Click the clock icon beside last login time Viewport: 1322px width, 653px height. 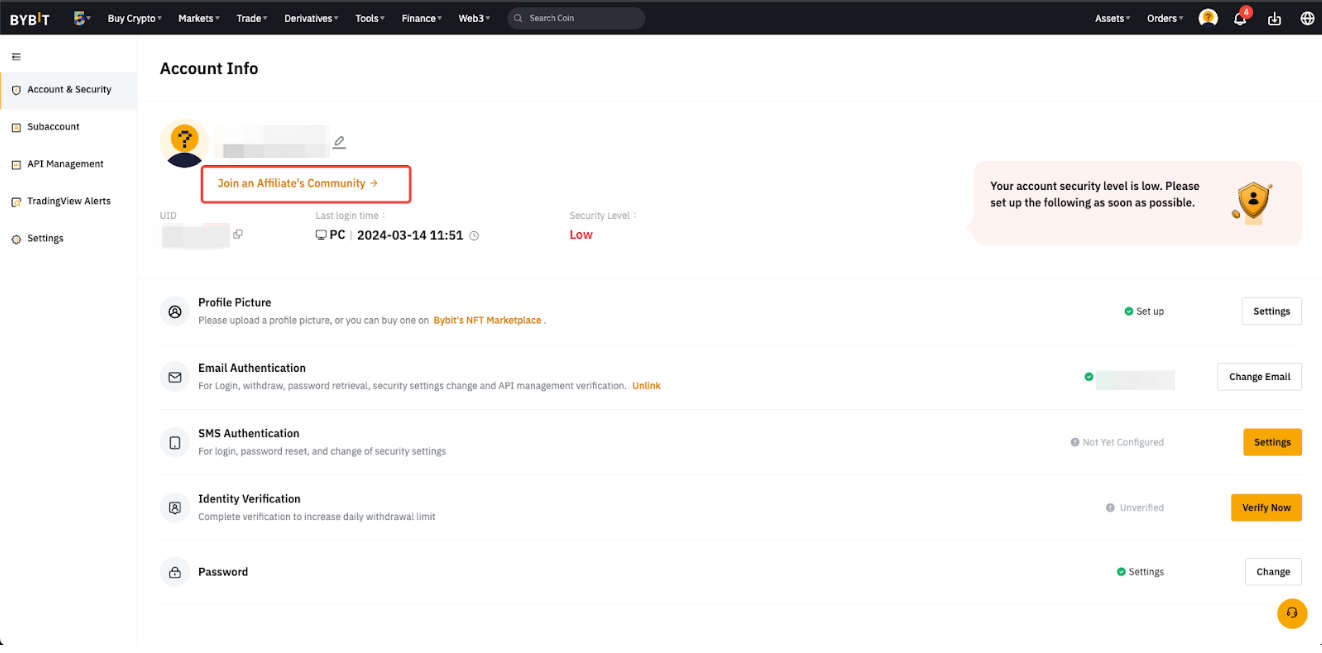(473, 235)
